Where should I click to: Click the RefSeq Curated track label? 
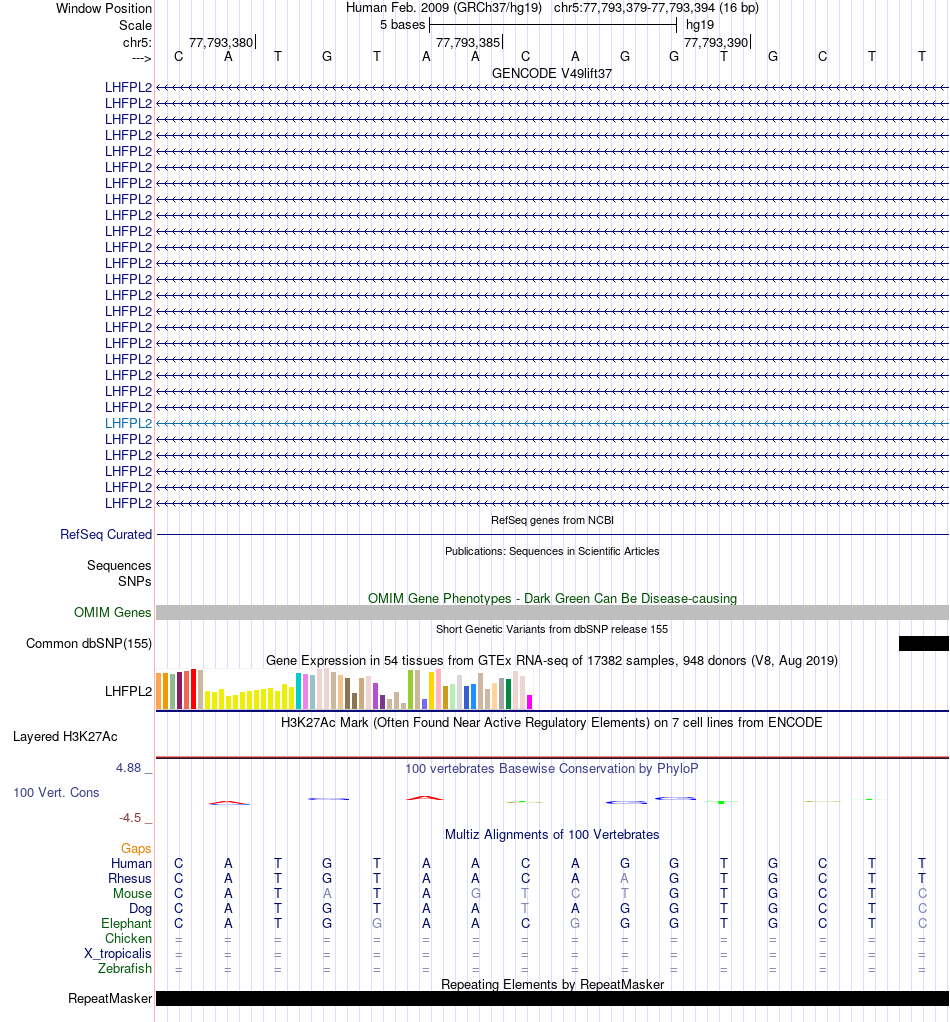point(106,534)
